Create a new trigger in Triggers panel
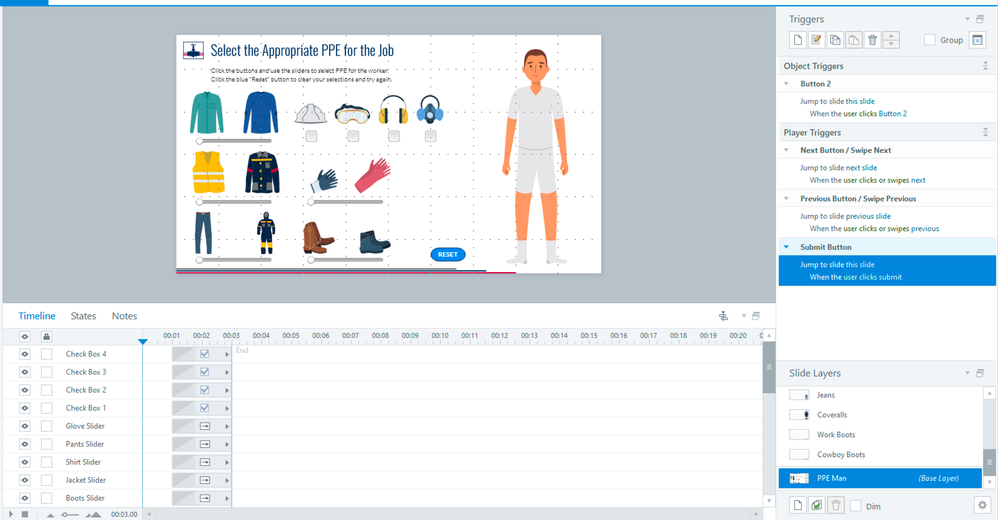998x520 pixels. pyautogui.click(x=798, y=39)
